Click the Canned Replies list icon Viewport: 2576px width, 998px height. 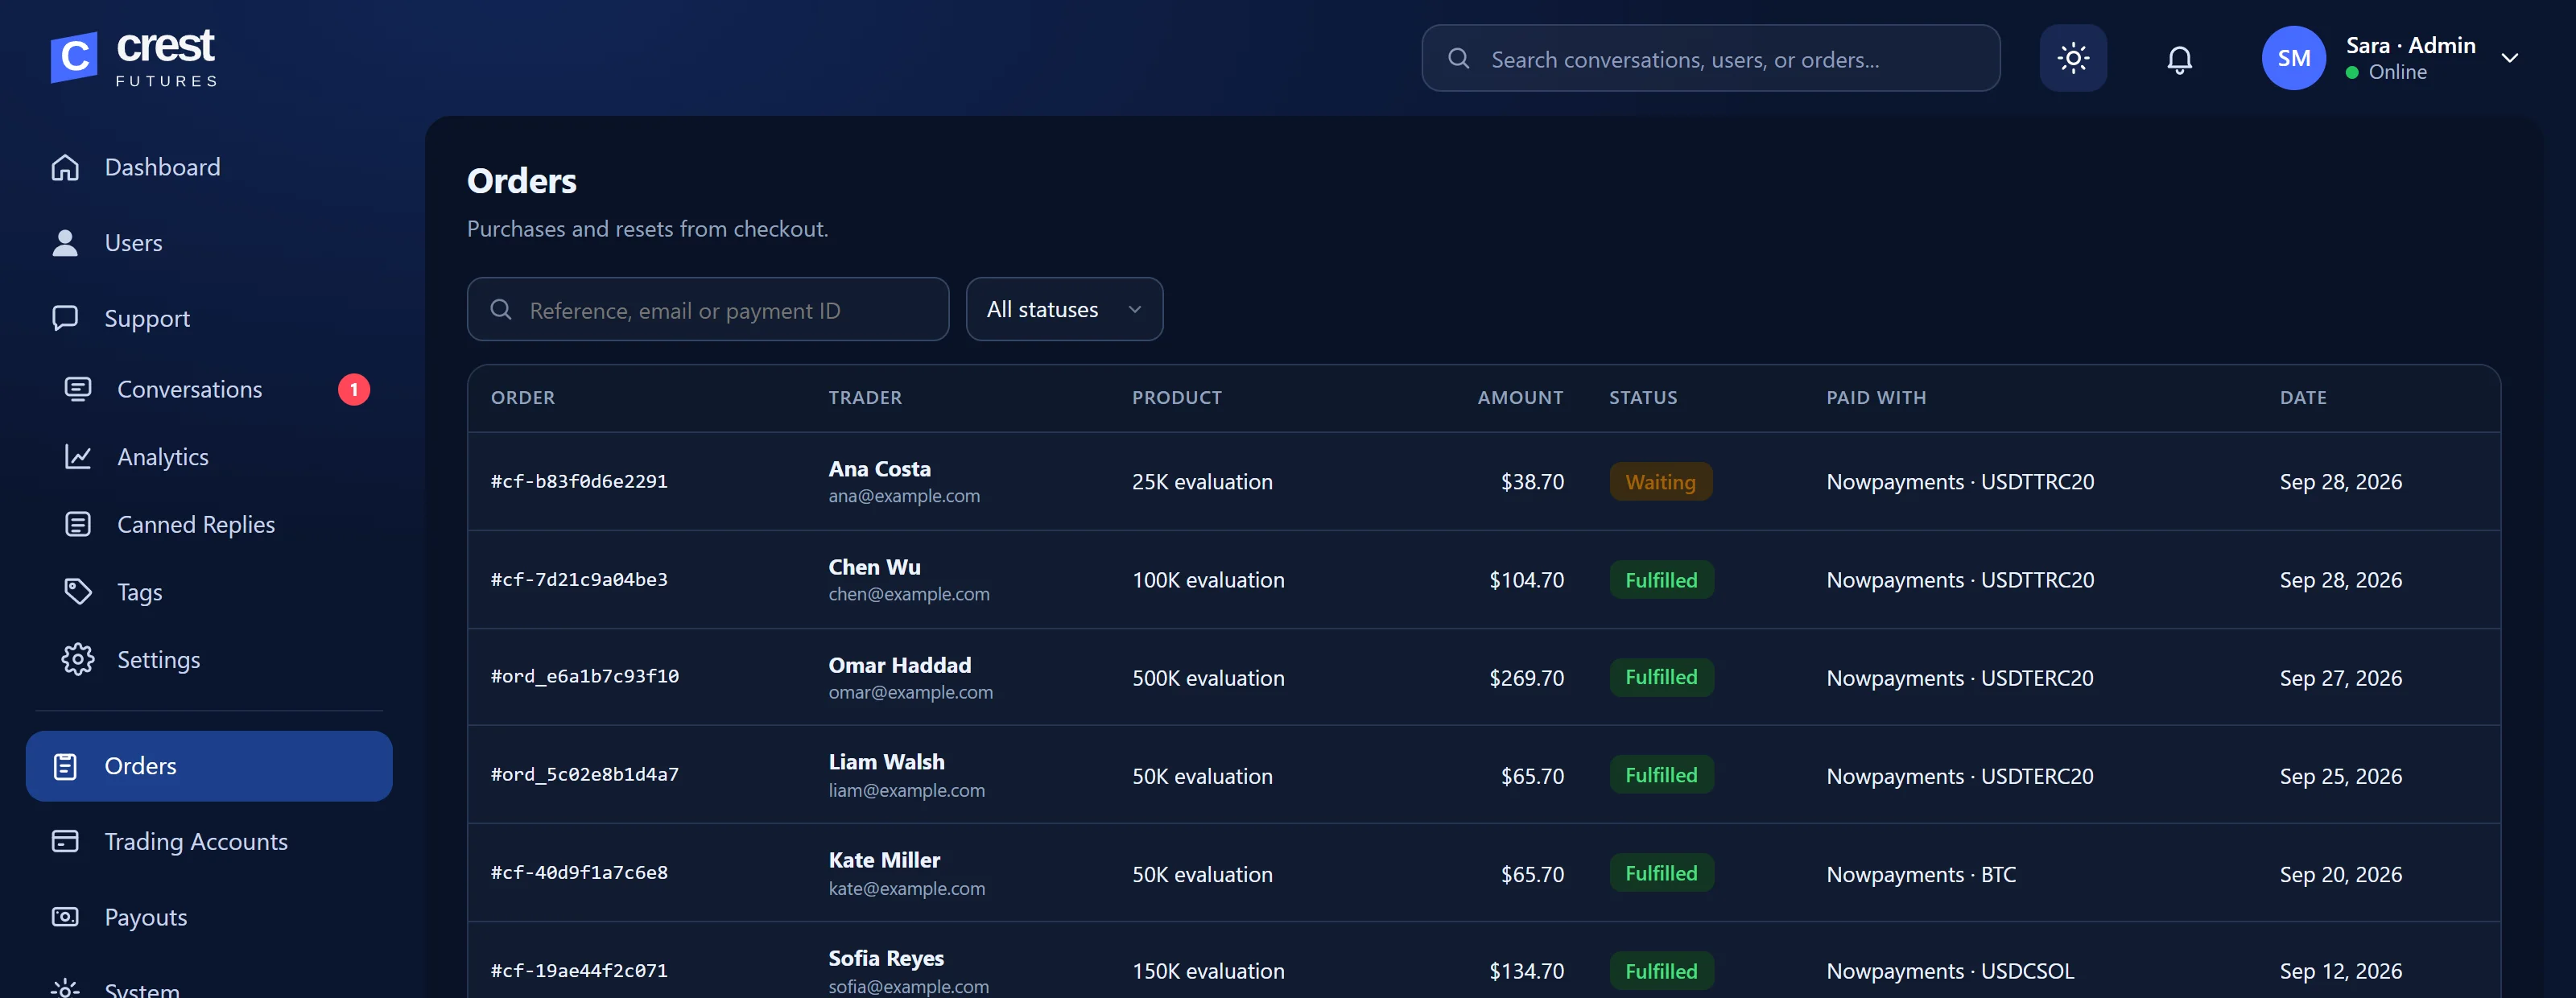[78, 524]
